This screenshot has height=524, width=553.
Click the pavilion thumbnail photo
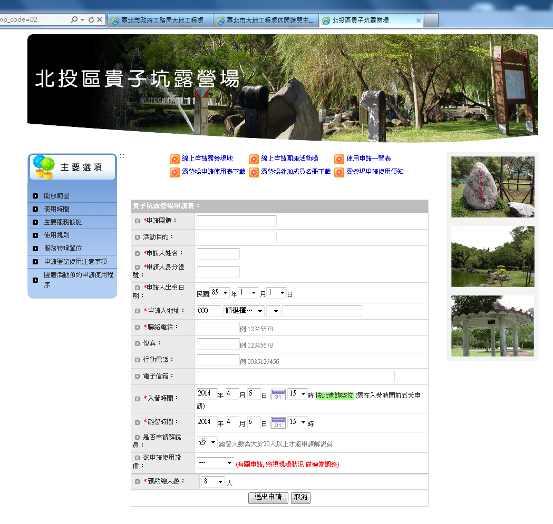coord(493,326)
